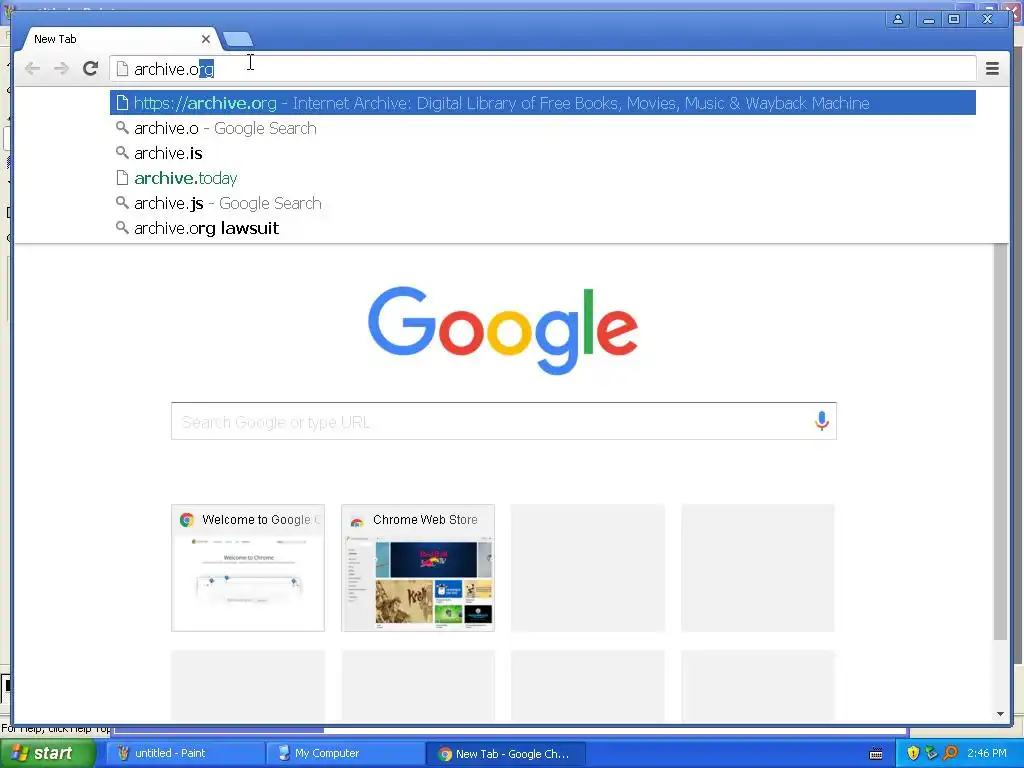Screen dimensions: 1024x768
Task: Go forward using the forward arrow
Action: coord(61,69)
